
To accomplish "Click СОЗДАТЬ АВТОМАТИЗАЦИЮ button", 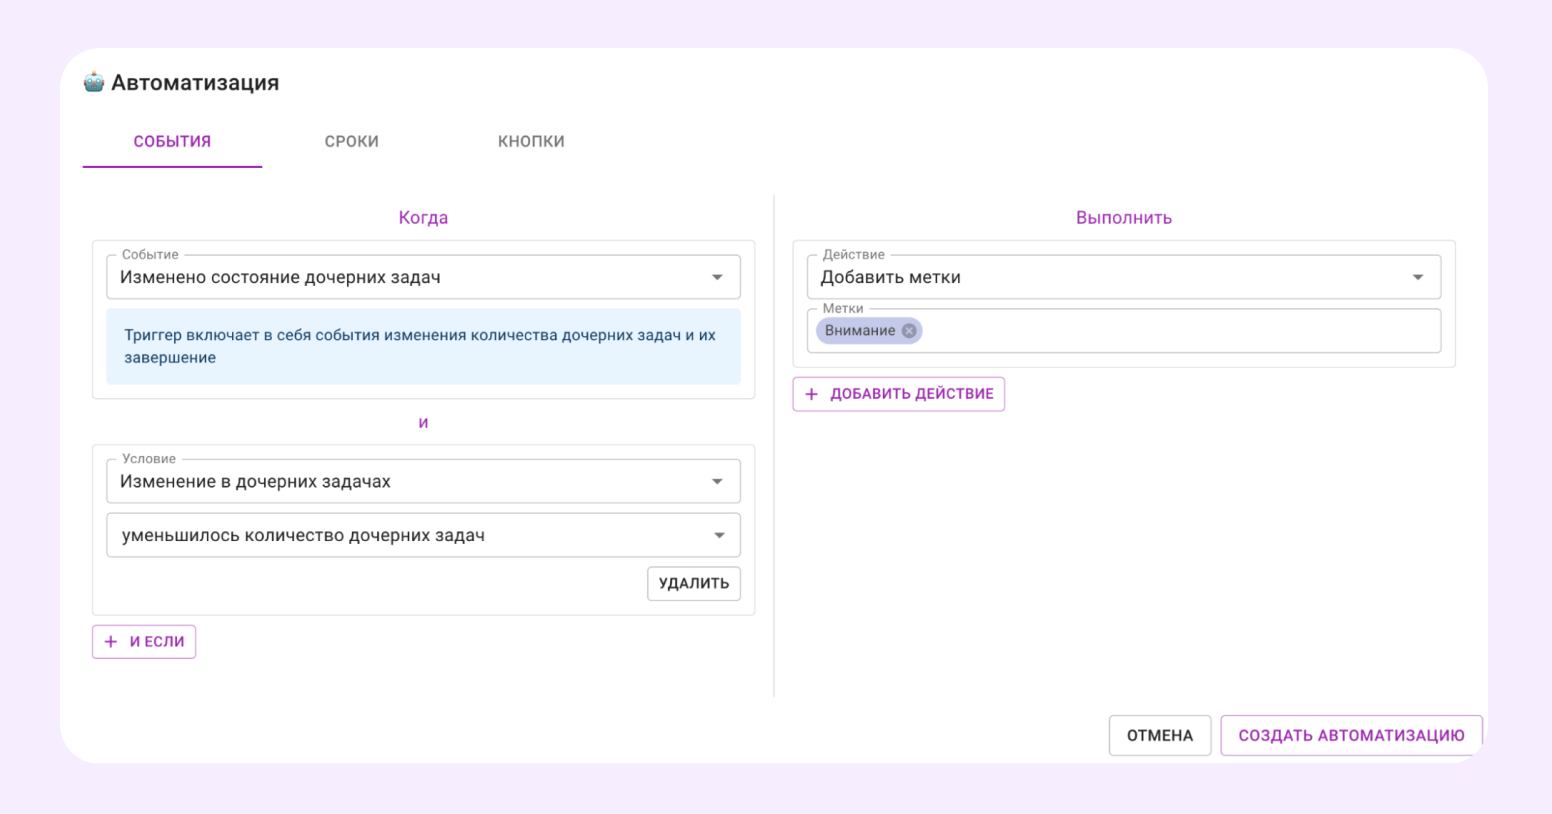I will pyautogui.click(x=1351, y=735).
